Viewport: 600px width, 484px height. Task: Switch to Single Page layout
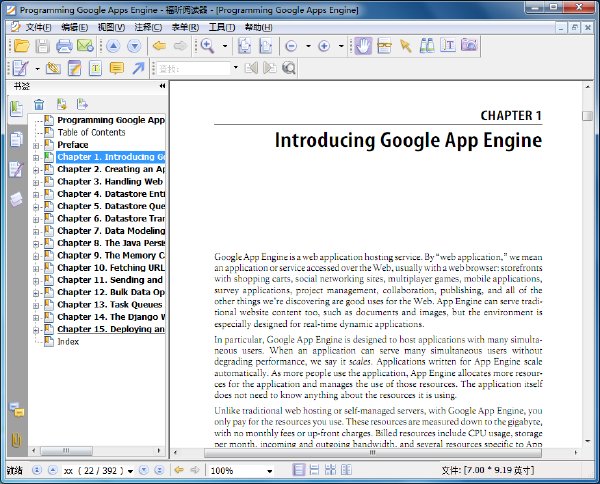click(x=298, y=470)
